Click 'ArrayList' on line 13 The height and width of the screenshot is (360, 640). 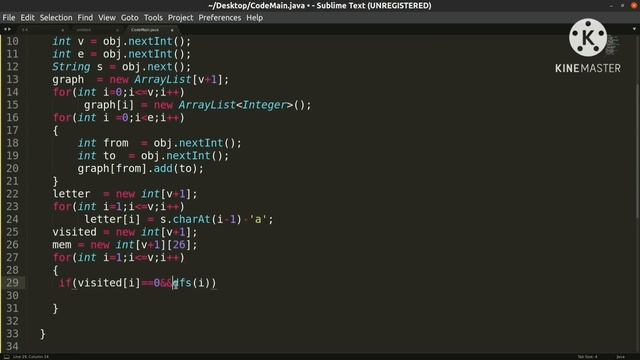(x=162, y=79)
